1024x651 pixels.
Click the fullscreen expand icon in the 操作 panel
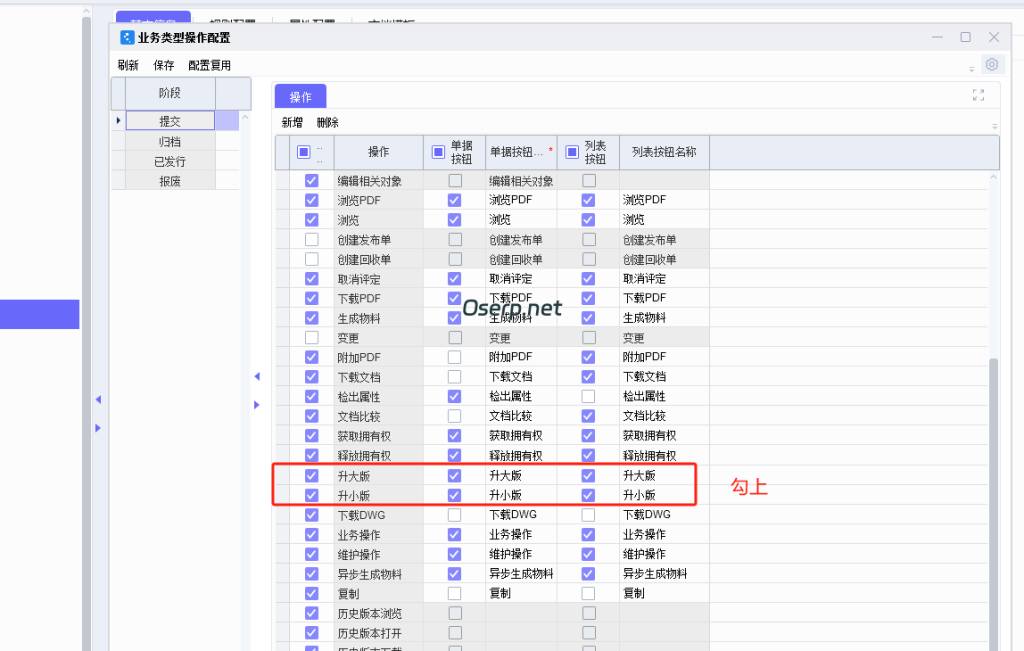[x=978, y=95]
